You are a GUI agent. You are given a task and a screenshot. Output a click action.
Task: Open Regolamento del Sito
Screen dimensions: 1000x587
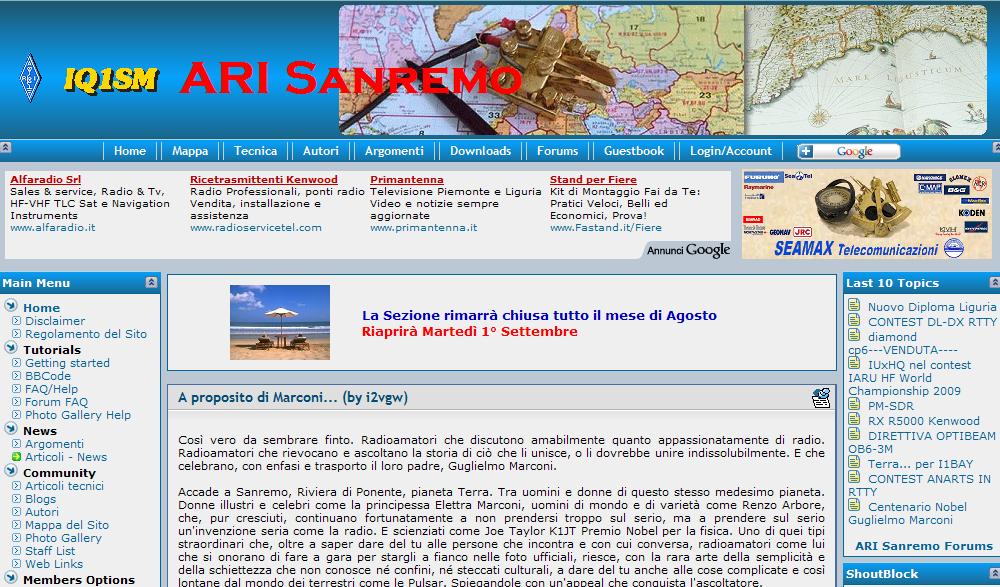[x=85, y=334]
